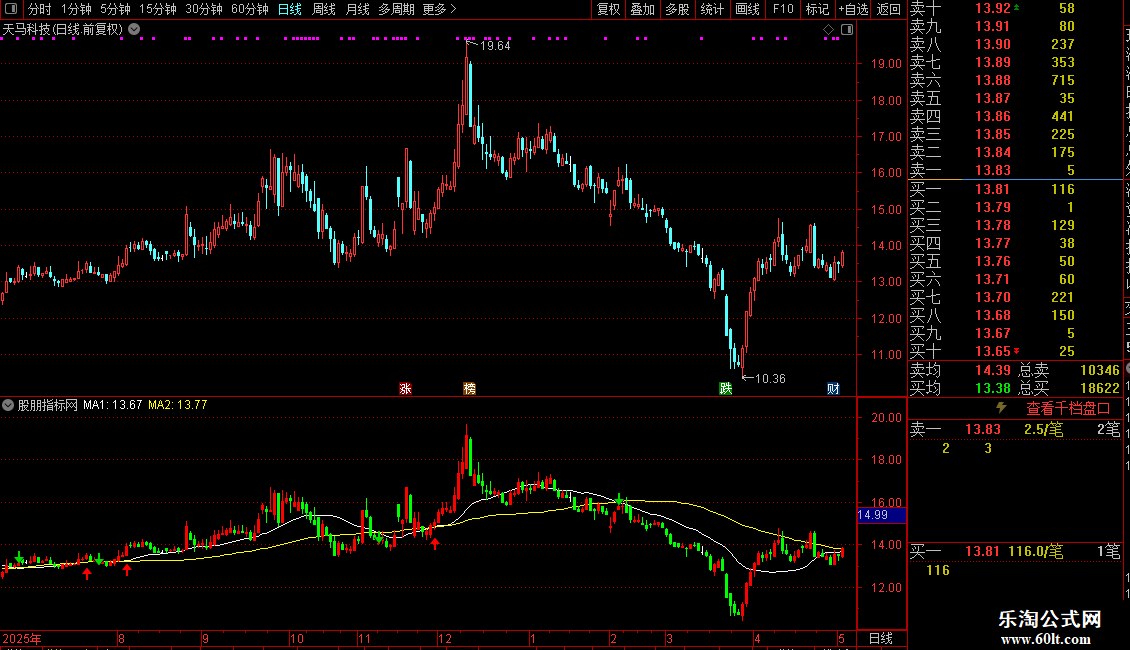The image size is (1130, 650).
Task: Toggle the left panel layout icon
Action: click(11, 9)
